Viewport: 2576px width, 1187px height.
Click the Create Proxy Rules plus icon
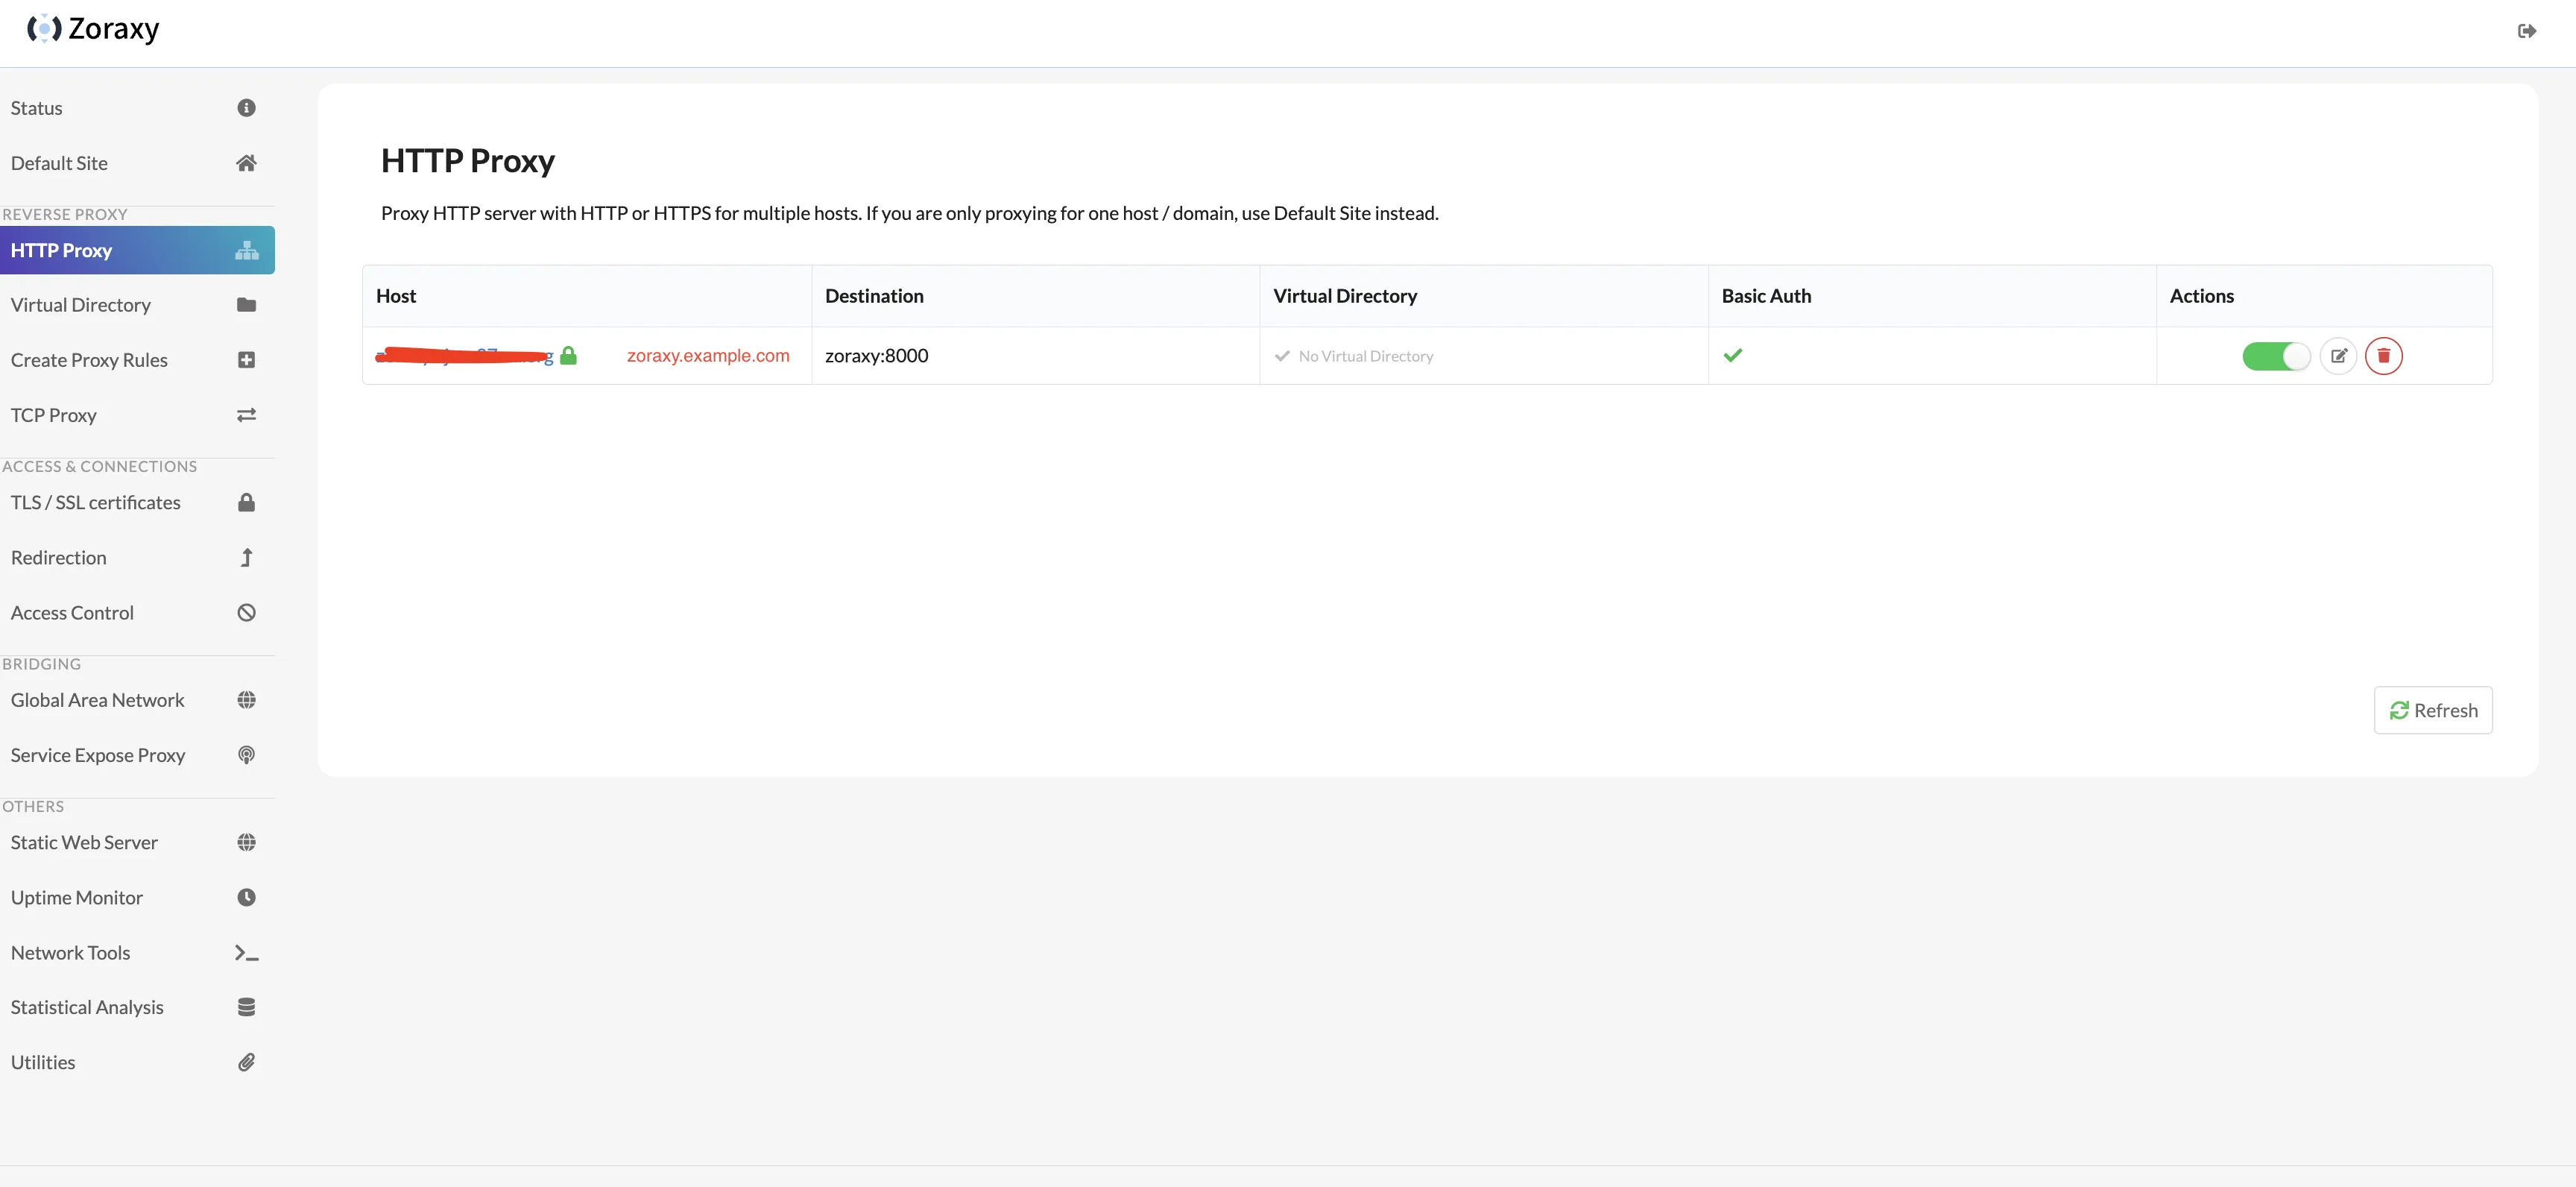[246, 360]
